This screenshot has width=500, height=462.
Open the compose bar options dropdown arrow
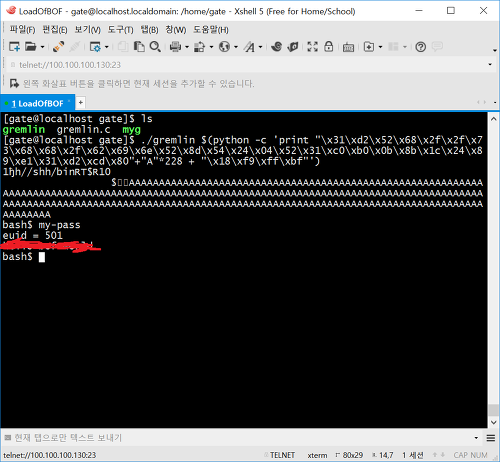point(476,438)
